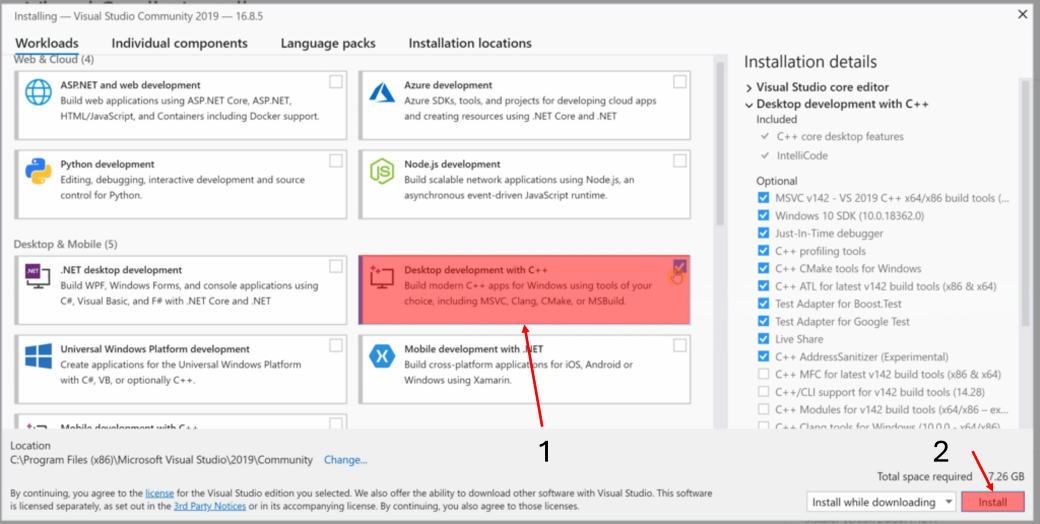Select the Node.js development workload card
1040x524 pixels.
coord(525,184)
